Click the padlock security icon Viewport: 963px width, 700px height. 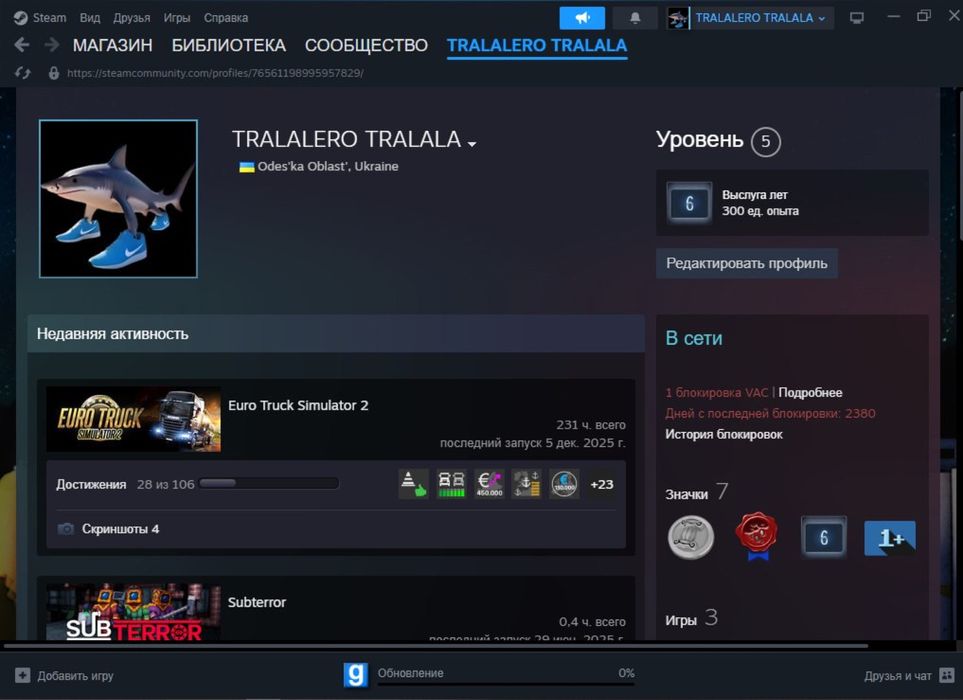54,73
